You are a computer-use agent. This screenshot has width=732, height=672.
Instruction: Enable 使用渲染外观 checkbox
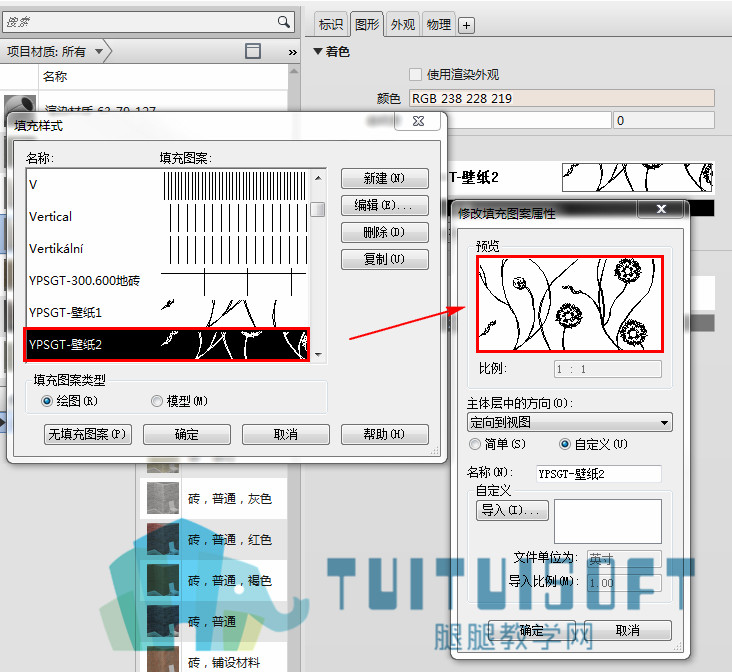(x=415, y=74)
